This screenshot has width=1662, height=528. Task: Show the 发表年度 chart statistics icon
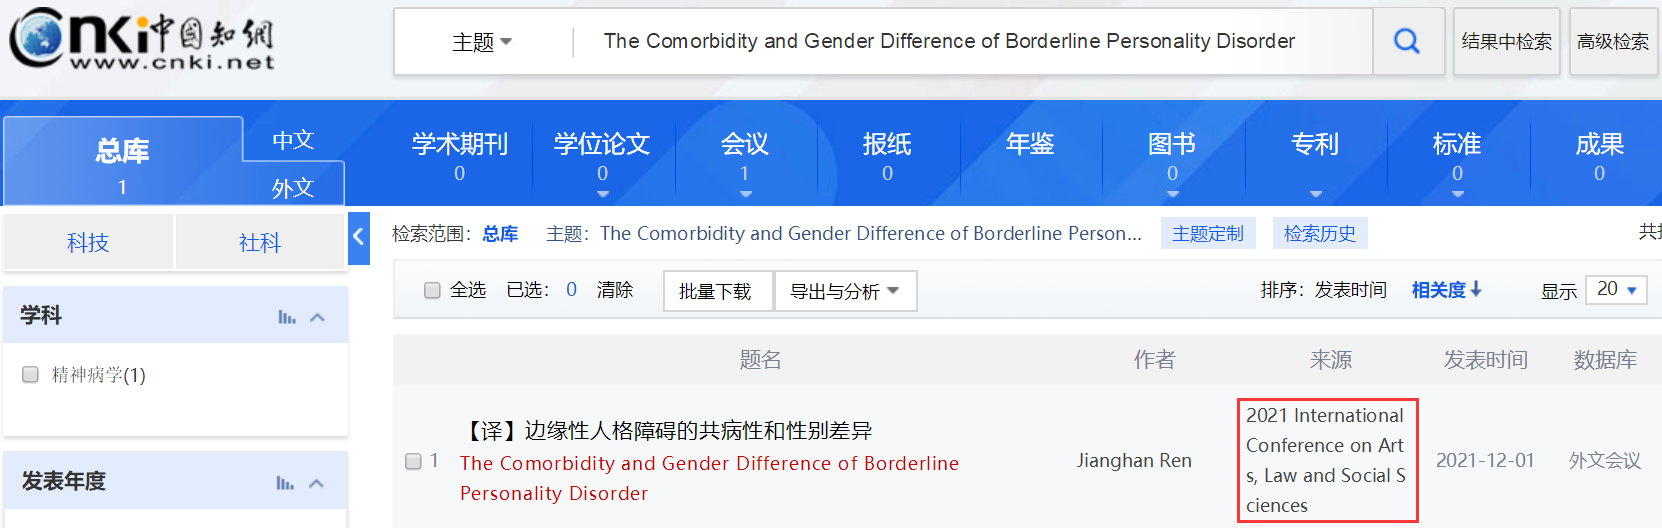click(285, 483)
